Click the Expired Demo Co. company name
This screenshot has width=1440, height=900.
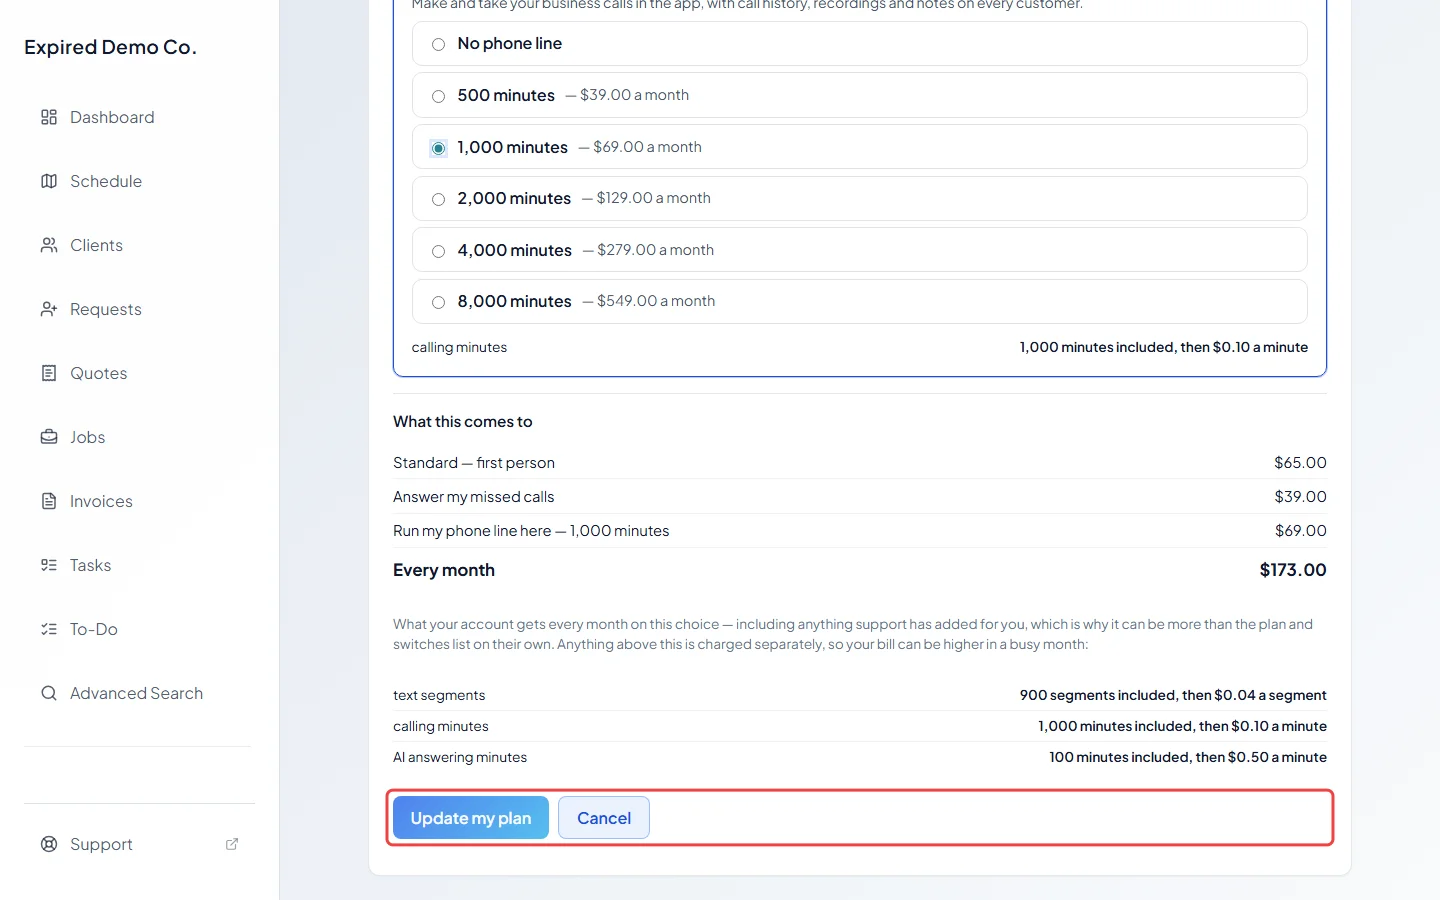(110, 47)
